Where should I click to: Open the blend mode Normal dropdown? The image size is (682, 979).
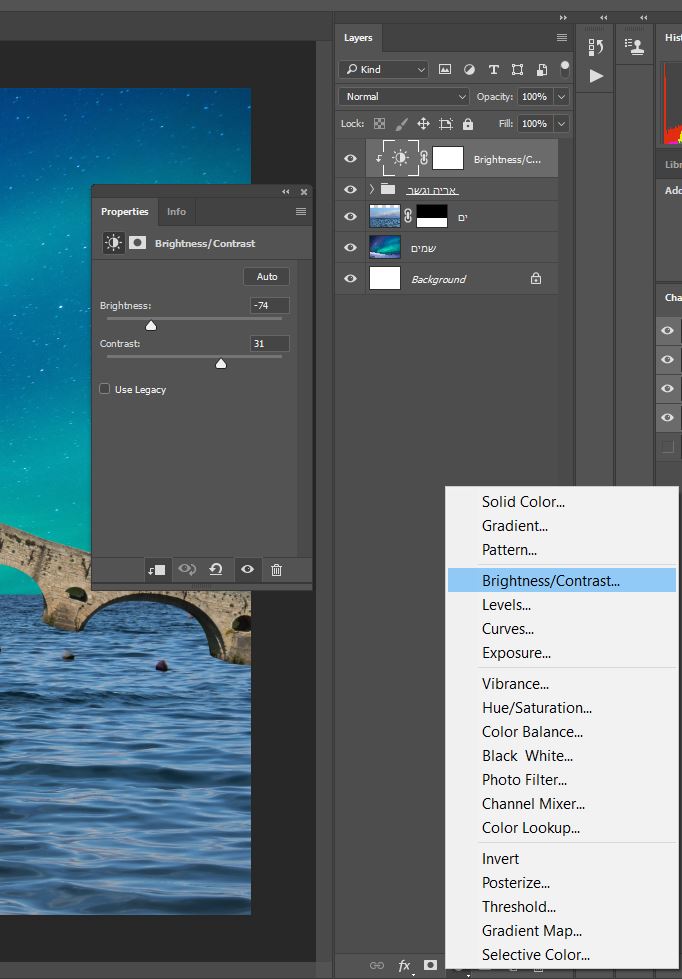point(403,97)
